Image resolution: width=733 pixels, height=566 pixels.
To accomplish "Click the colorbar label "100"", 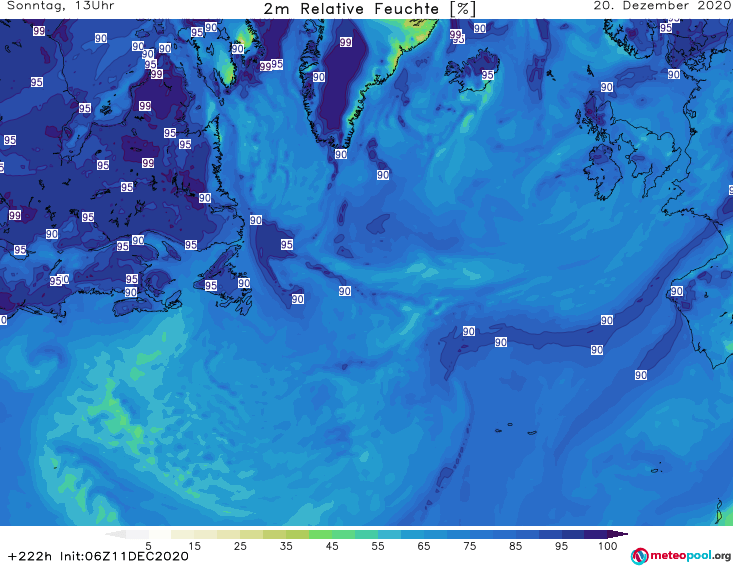I will [x=608, y=546].
